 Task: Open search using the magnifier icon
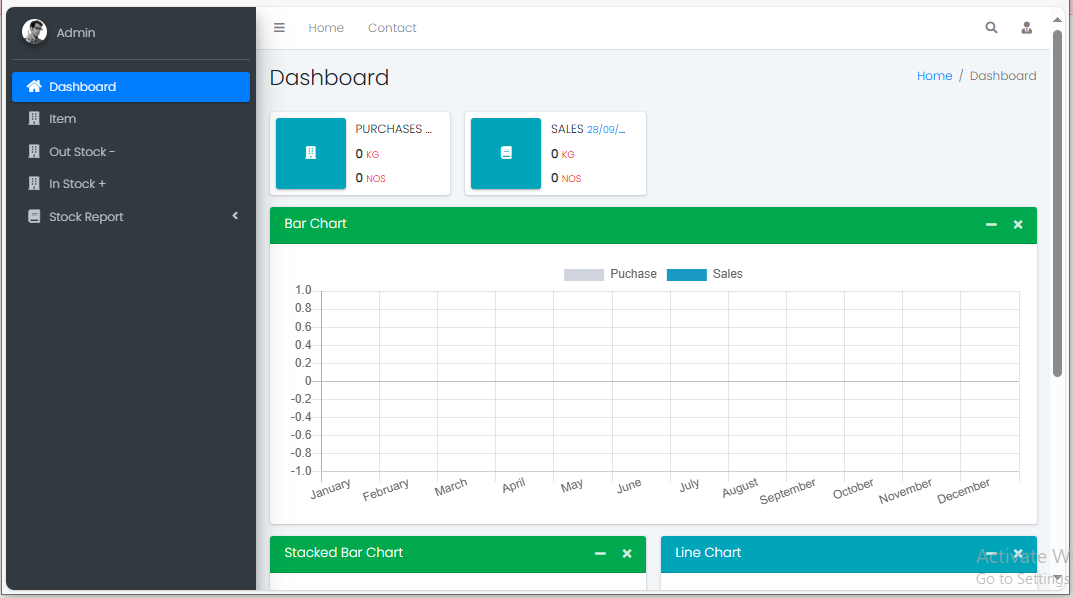pyautogui.click(x=991, y=28)
